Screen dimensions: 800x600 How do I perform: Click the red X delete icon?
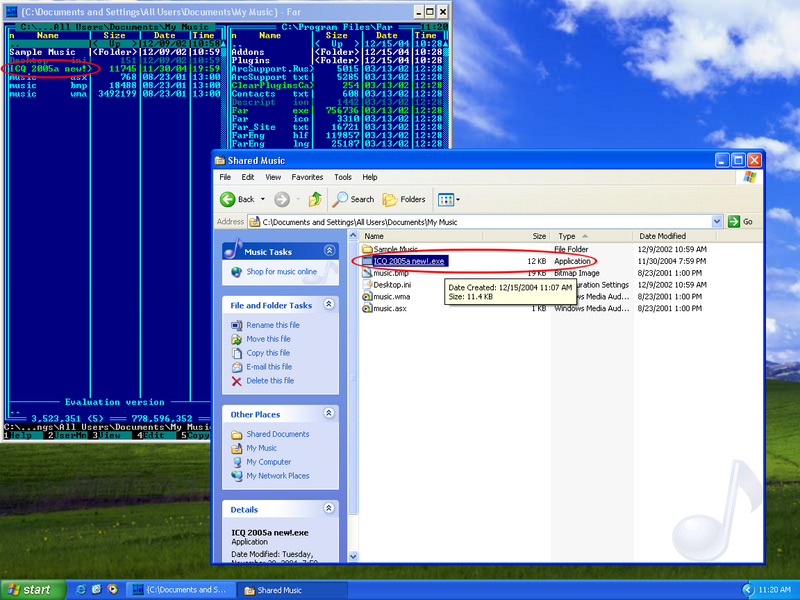coord(236,381)
